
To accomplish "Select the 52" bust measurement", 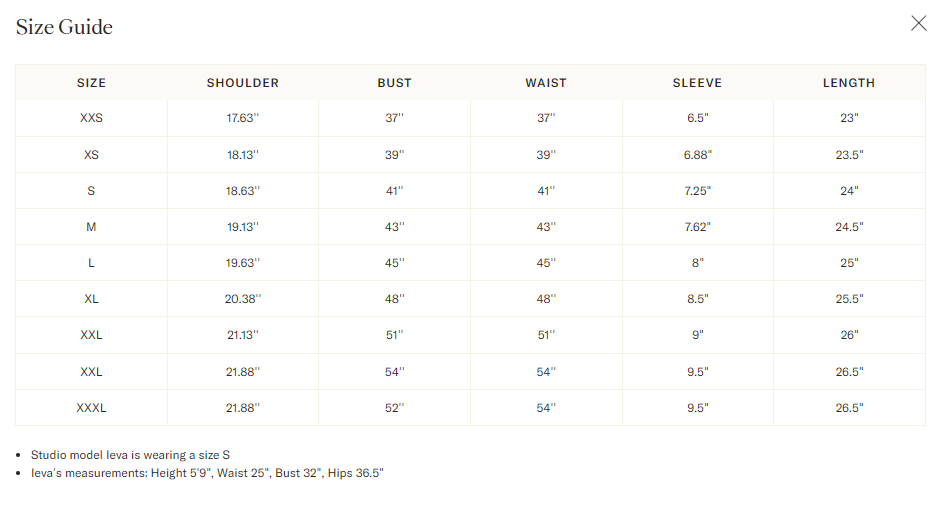I will [394, 408].
